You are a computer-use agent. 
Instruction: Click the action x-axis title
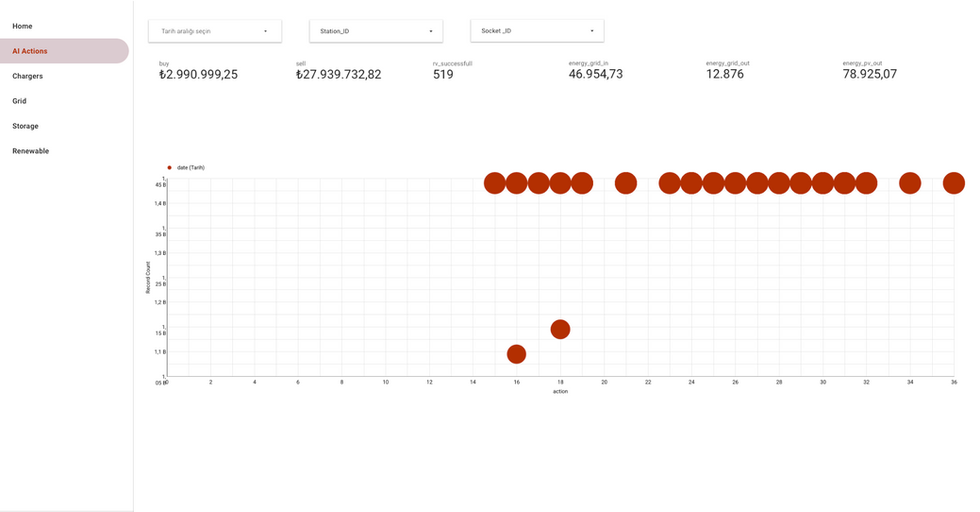tap(560, 392)
